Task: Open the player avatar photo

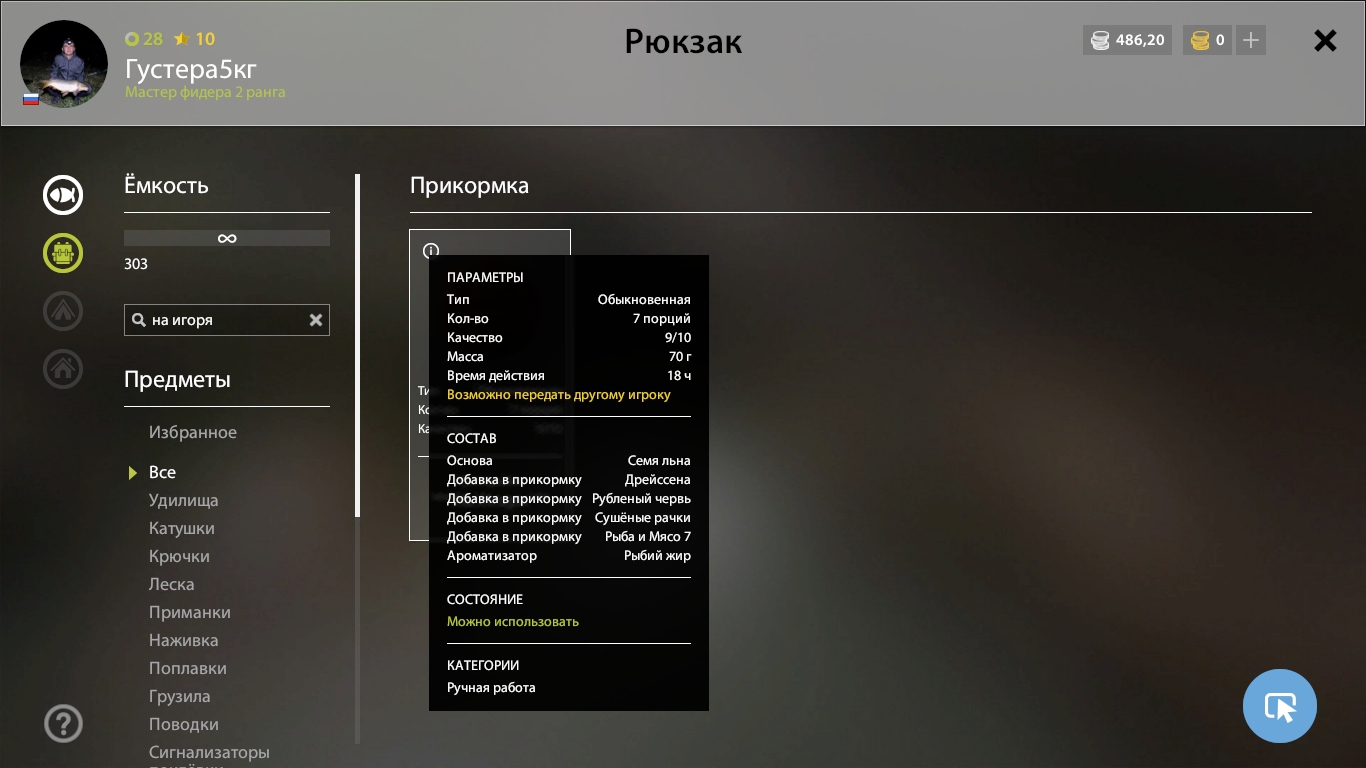Action: 64,64
